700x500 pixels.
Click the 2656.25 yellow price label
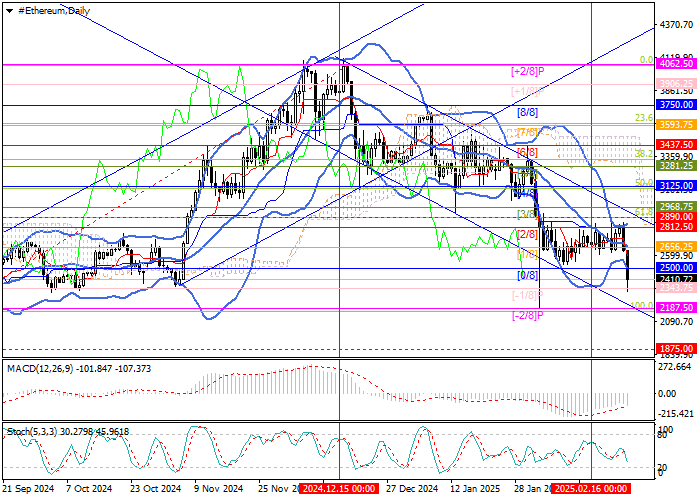(x=677, y=246)
